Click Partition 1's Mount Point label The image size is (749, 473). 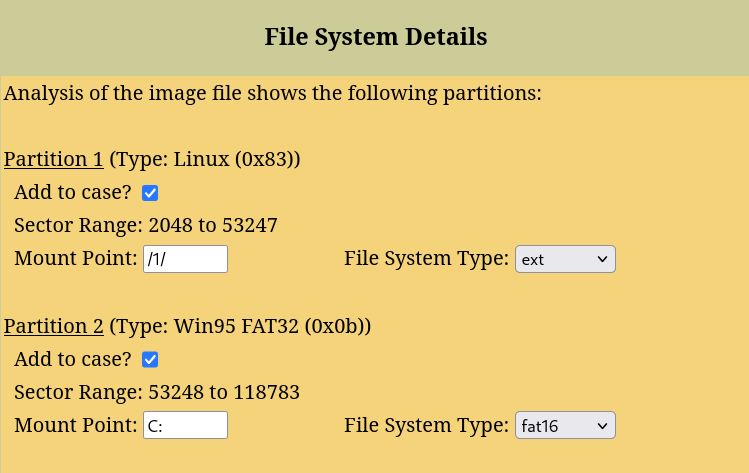[x=75, y=259]
